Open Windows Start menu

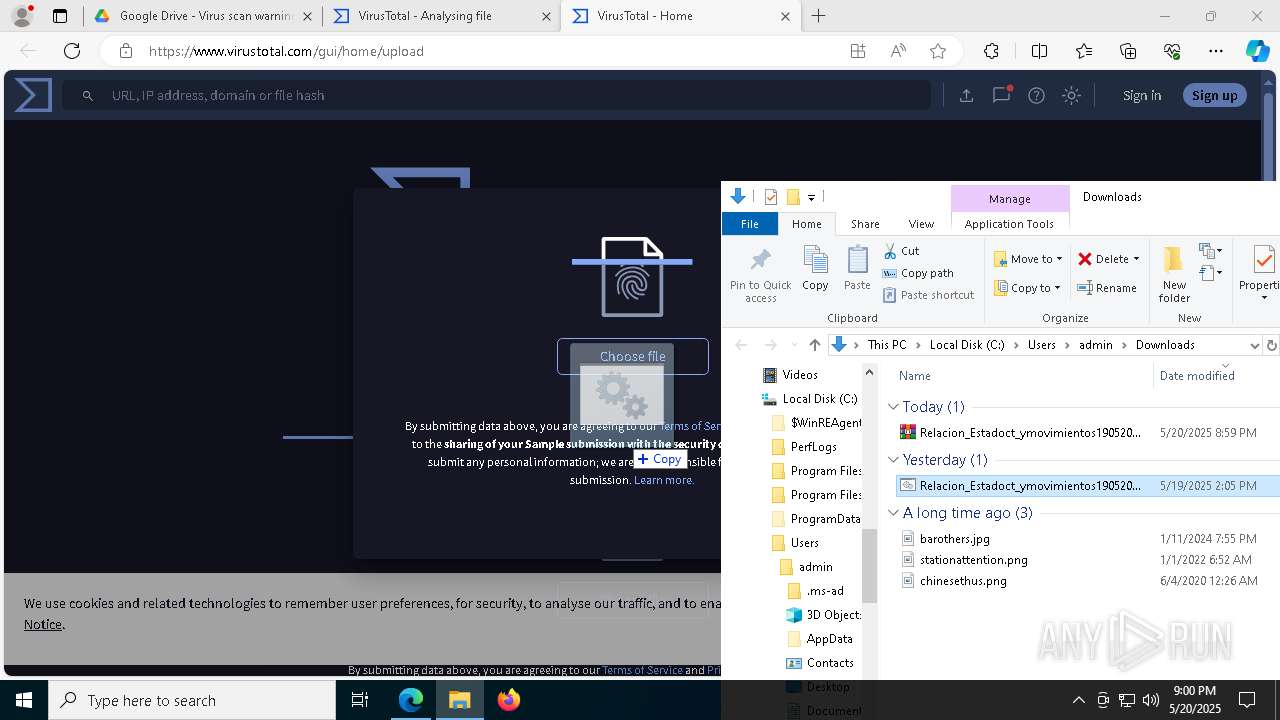[x=24, y=700]
